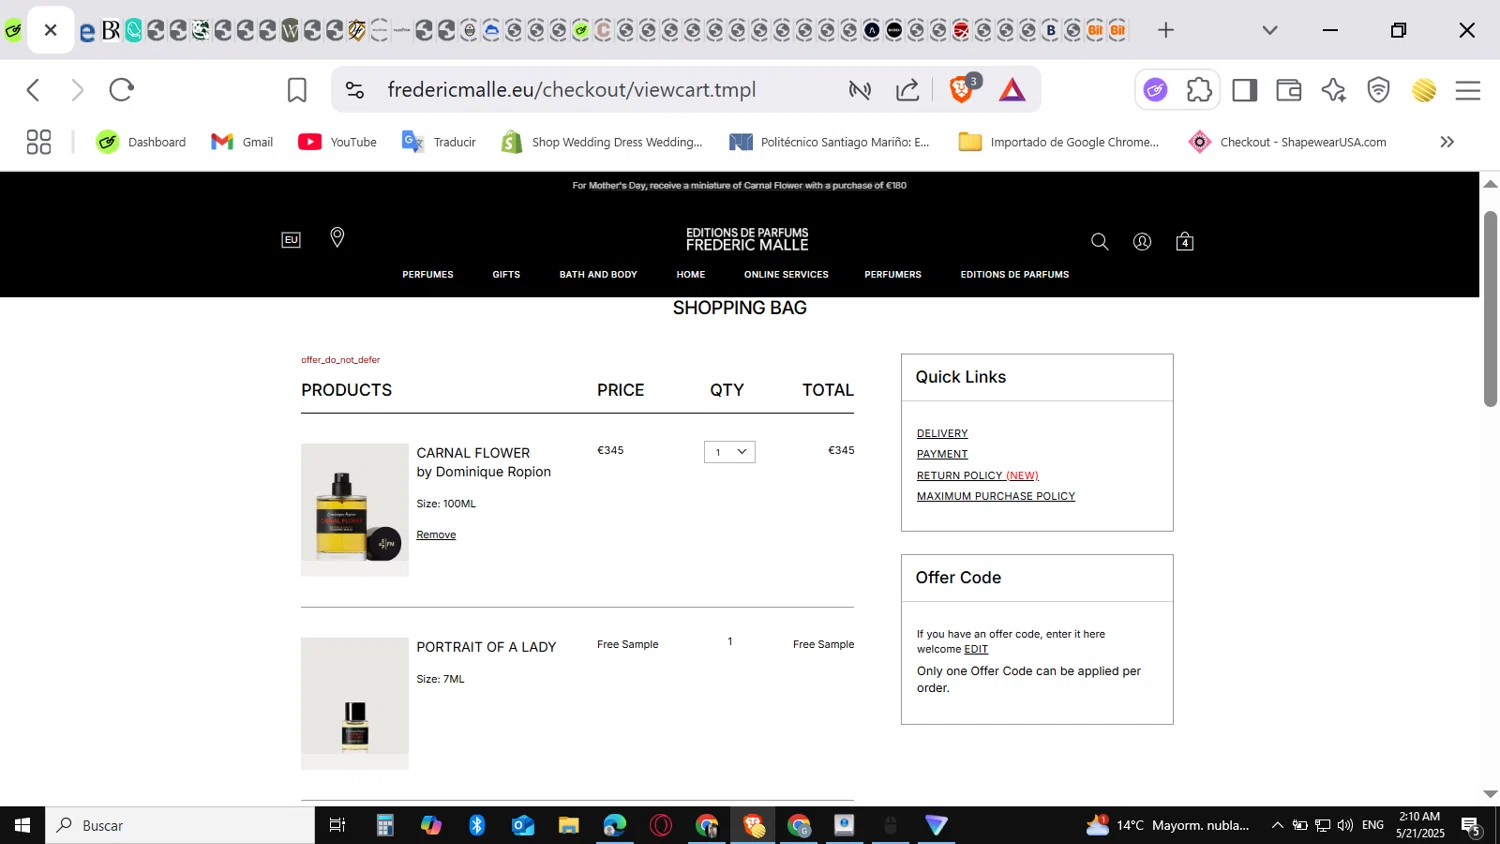Open browser extensions puzzle icon
This screenshot has width=1500, height=844.
1199,90
